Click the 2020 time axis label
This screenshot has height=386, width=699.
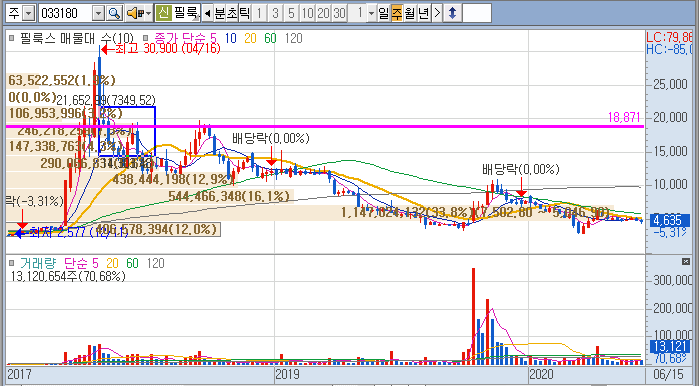[541, 374]
